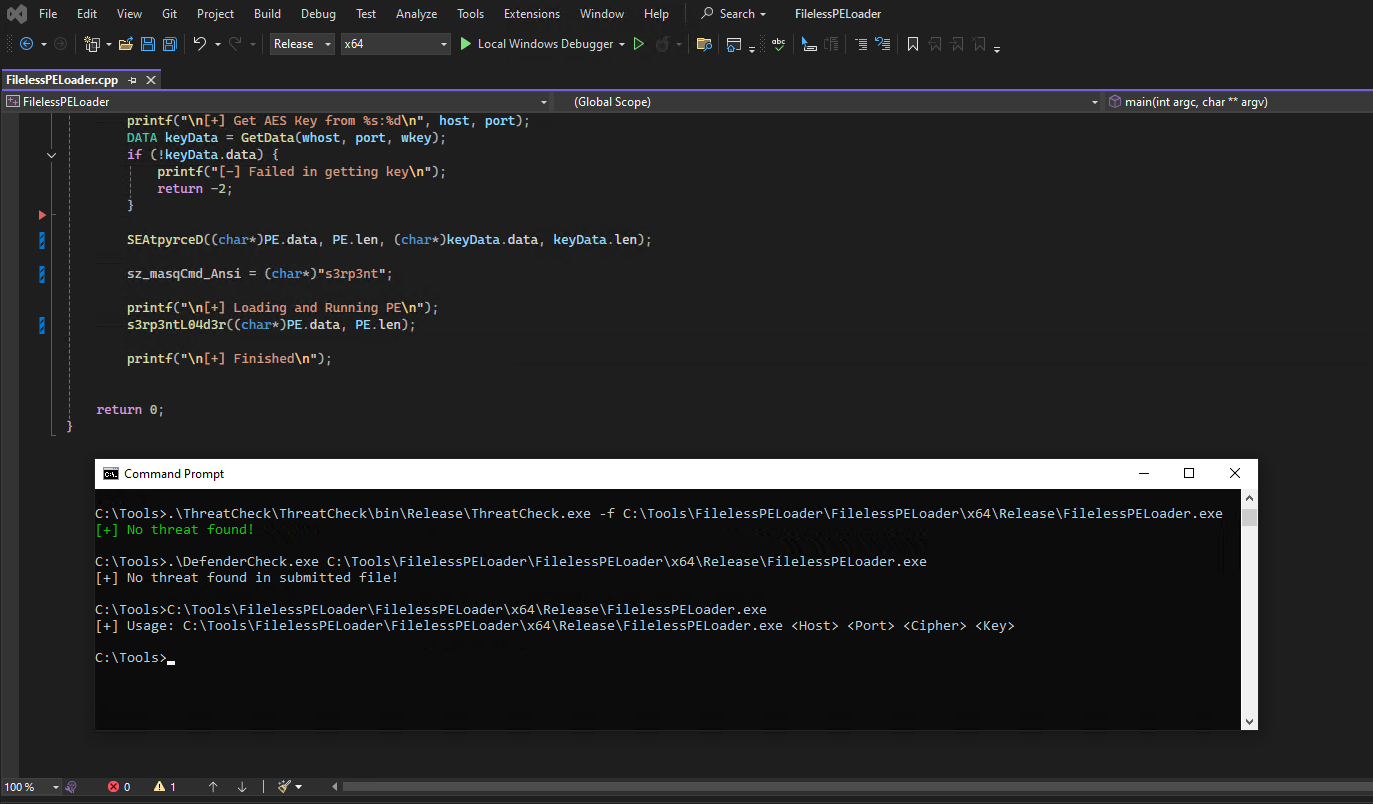This screenshot has width=1373, height=804.
Task: Start the Local Windows Debugger
Action: tap(537, 44)
